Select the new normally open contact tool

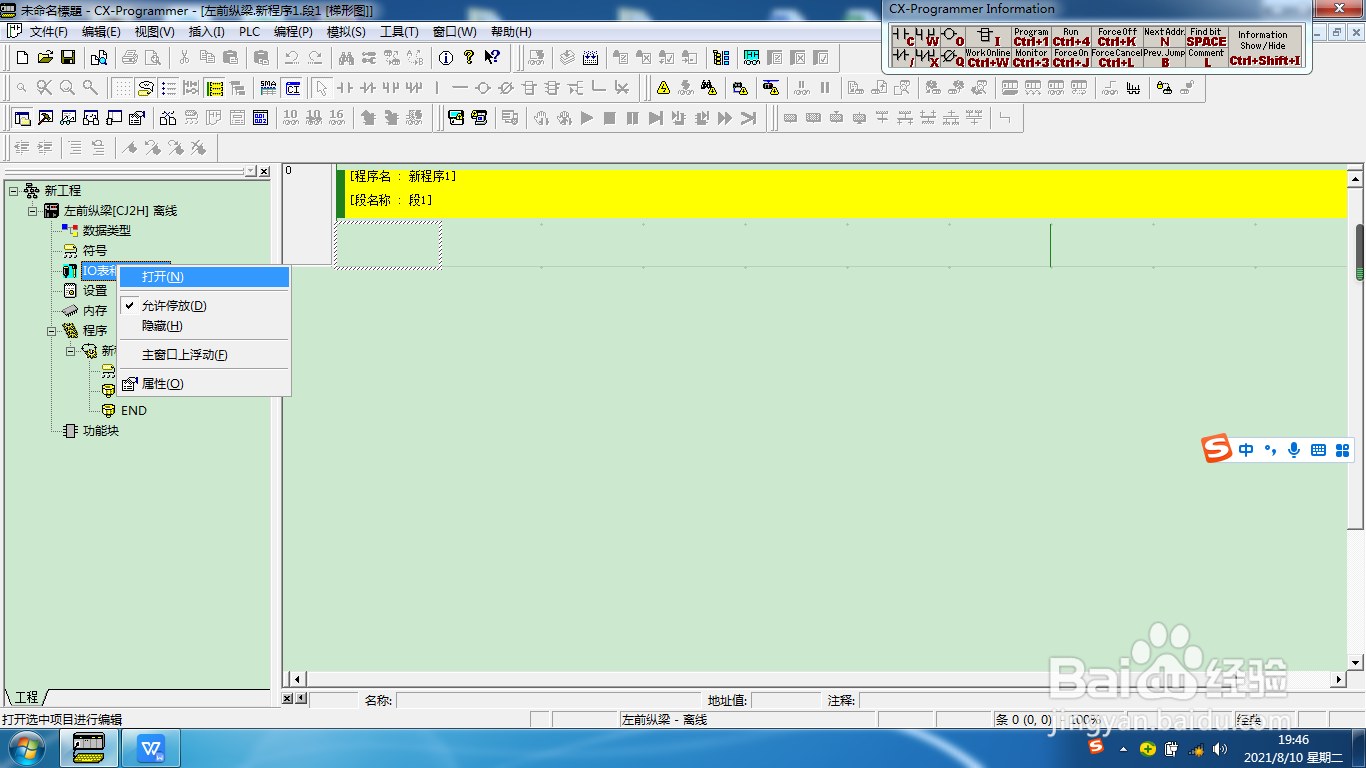click(345, 88)
